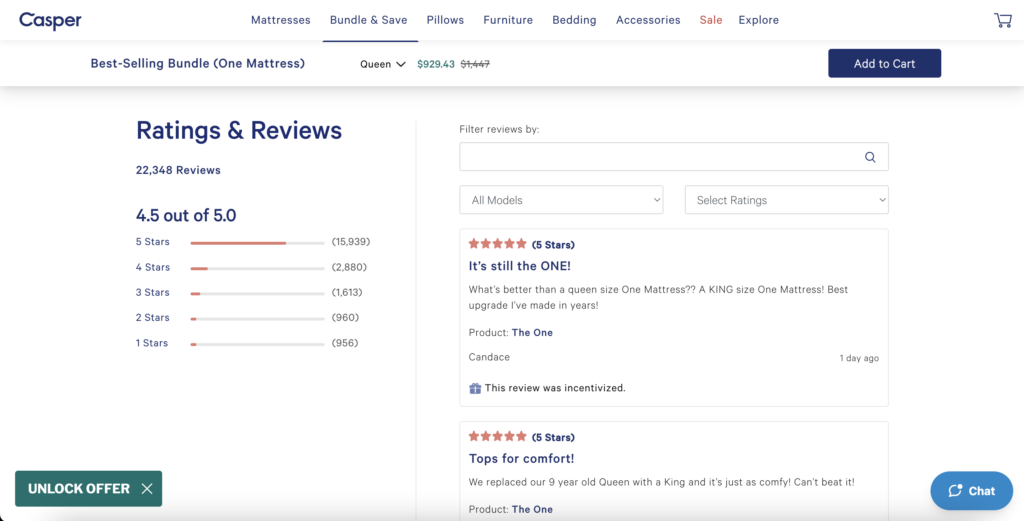Click the 5 Stars rating bar
1024x521 pixels.
tap(257, 243)
